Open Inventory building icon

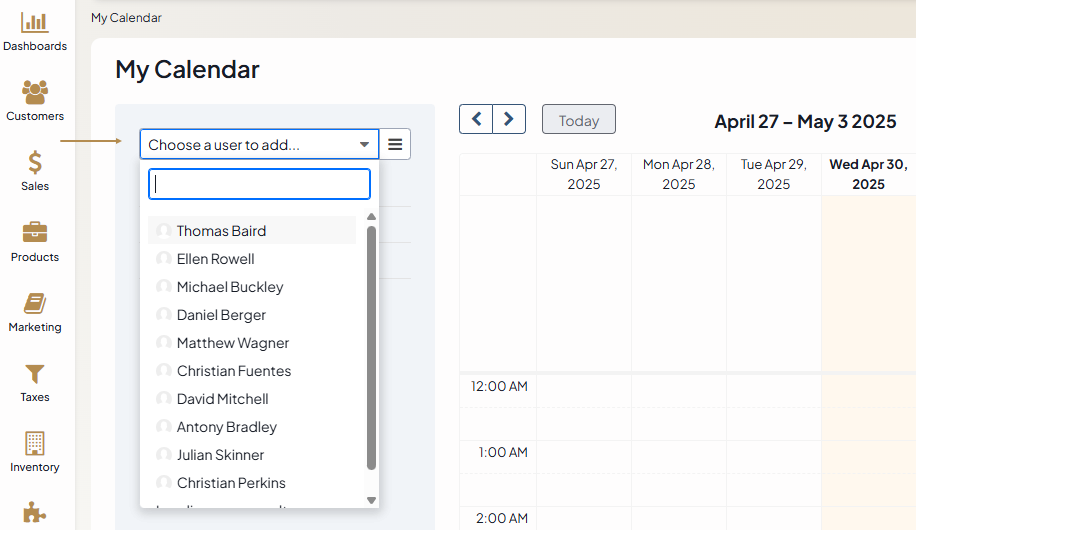pos(35,443)
